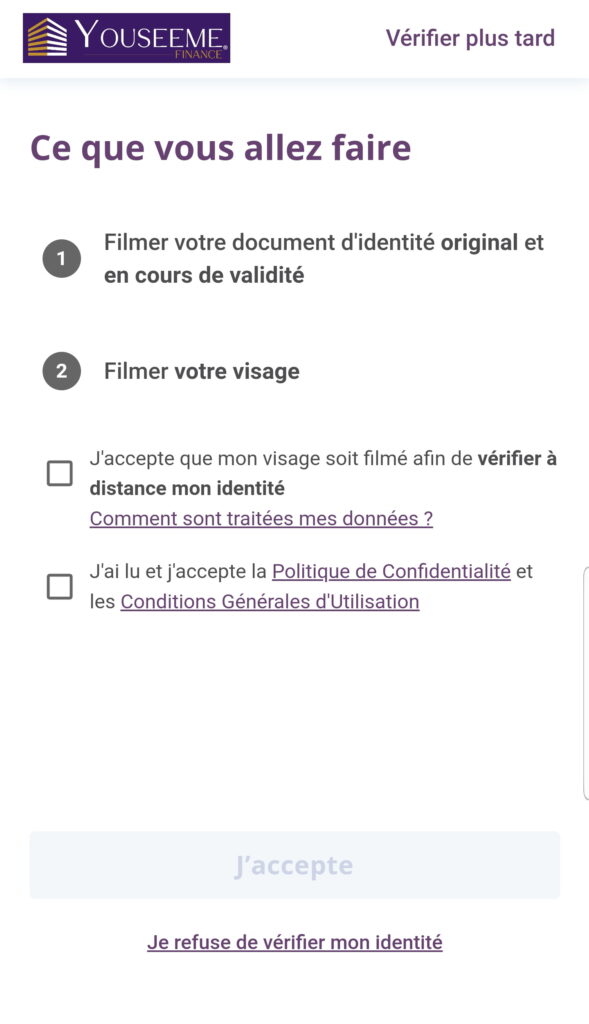The width and height of the screenshot is (589, 1024).
Task: Click the number 1 step circle
Action: point(61,259)
